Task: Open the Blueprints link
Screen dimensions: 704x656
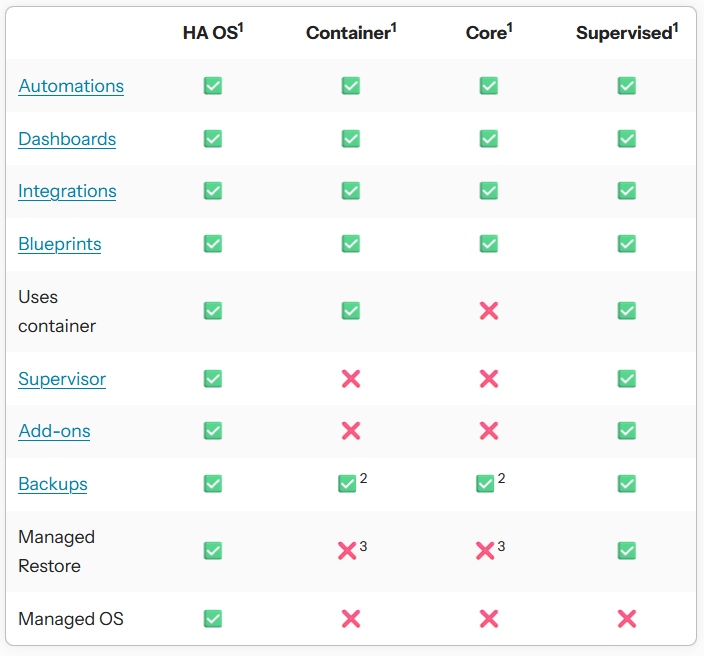Action: point(60,244)
